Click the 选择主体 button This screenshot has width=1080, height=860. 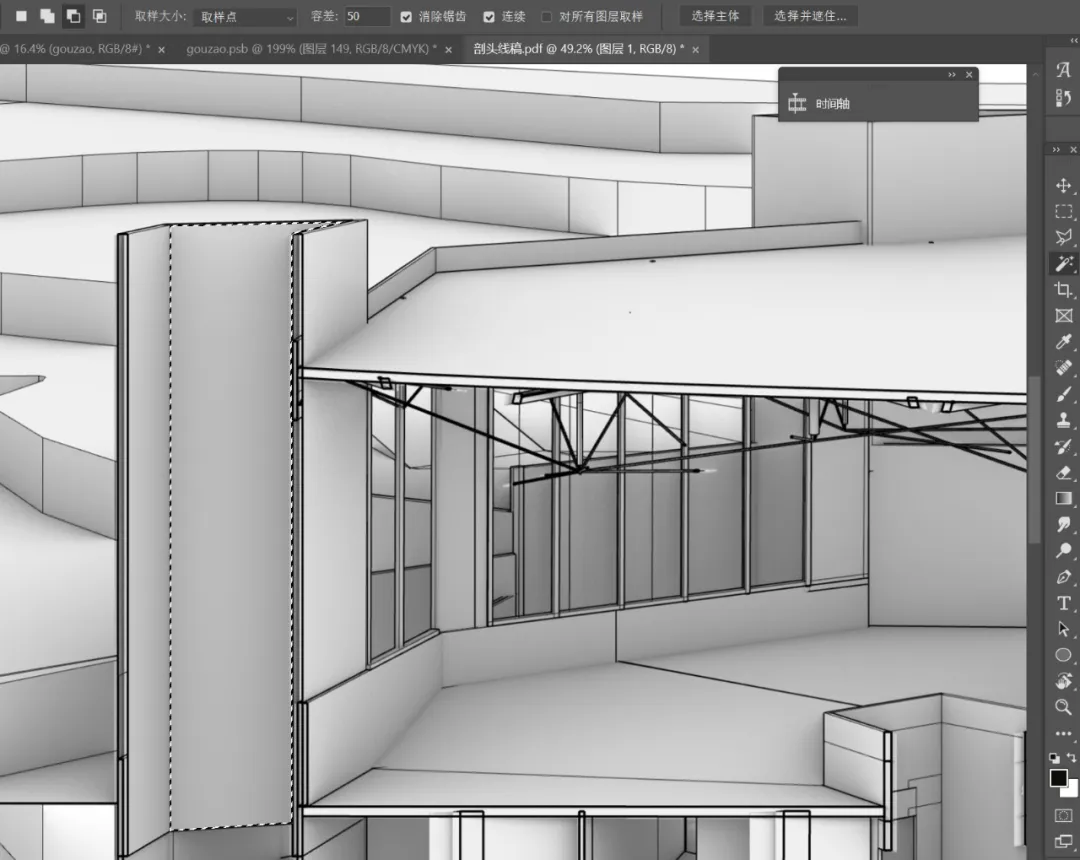[x=715, y=16]
